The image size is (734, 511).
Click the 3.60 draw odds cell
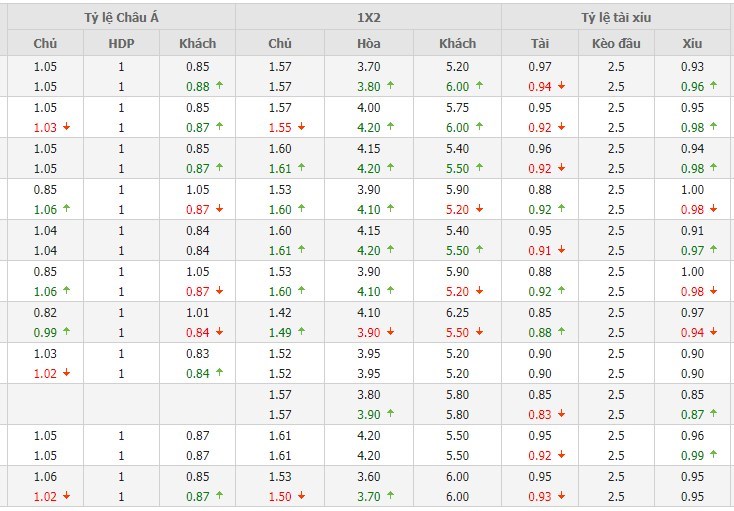coord(368,476)
